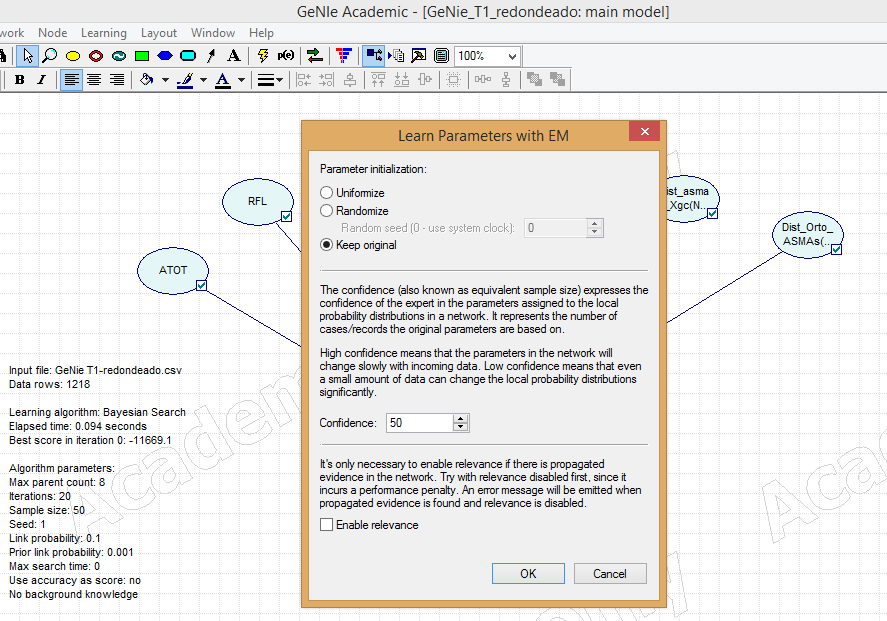Center align text
887x621 pixels.
click(94, 80)
